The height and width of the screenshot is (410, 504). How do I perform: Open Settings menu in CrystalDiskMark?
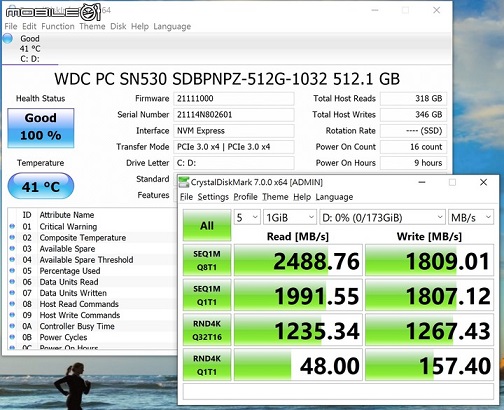[x=213, y=197]
